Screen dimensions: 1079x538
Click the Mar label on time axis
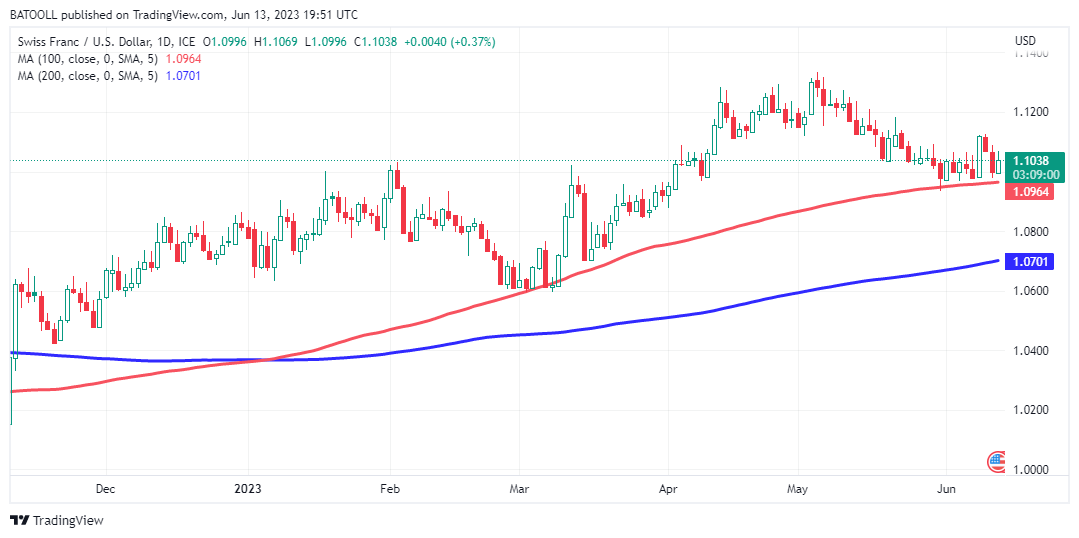pyautogui.click(x=518, y=489)
